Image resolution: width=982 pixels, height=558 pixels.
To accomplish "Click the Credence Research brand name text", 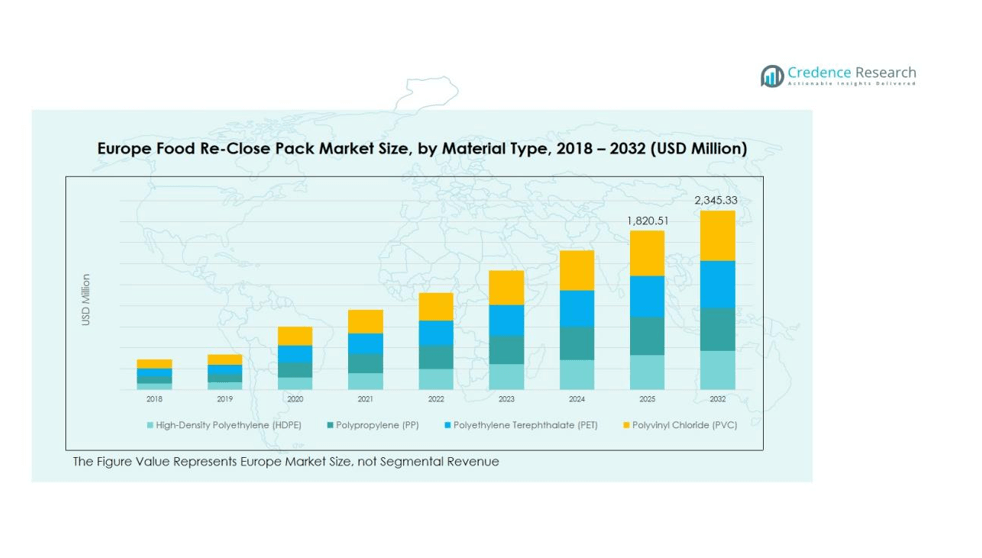I will click(851, 72).
